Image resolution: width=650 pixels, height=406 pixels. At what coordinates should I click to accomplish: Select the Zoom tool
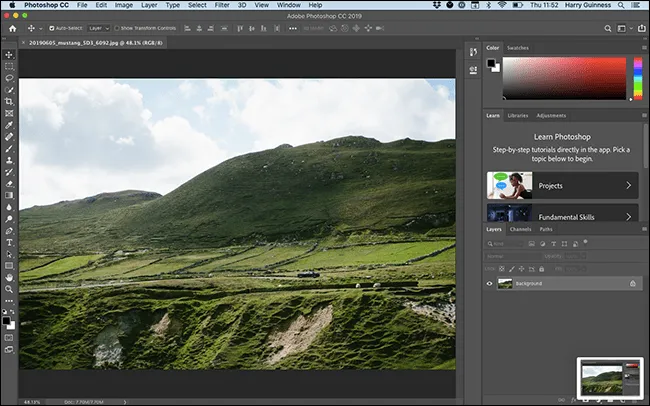(x=9, y=289)
